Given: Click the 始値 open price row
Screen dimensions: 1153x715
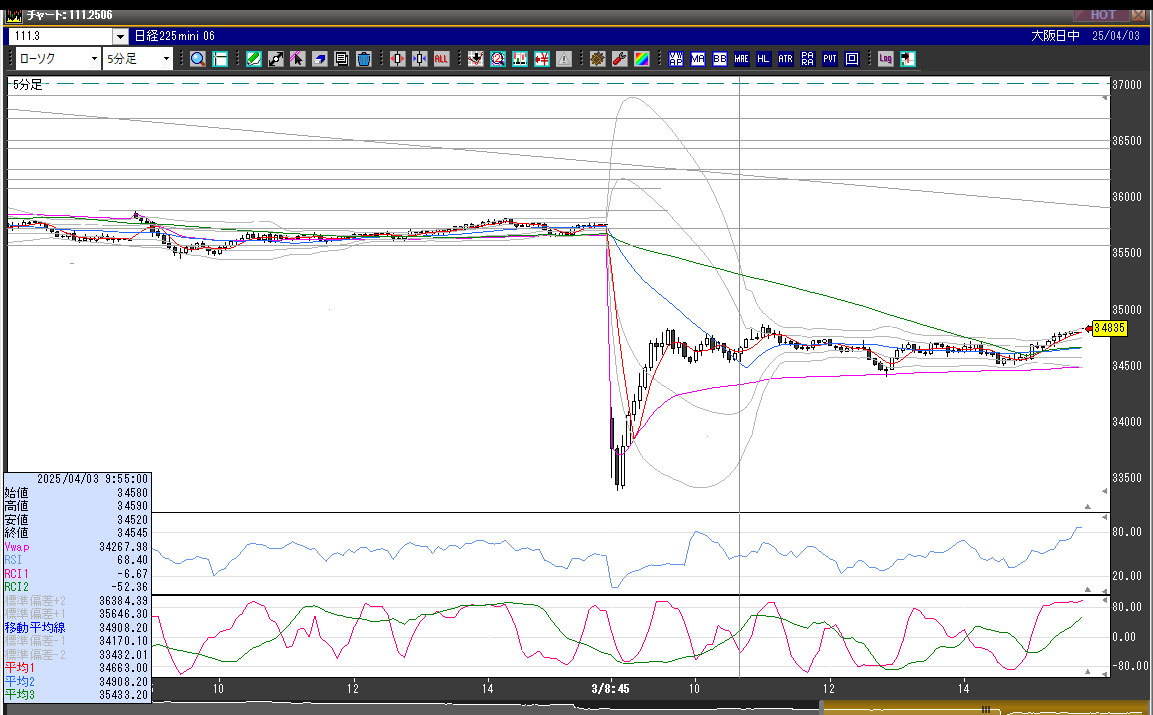Looking at the screenshot, I should click(76, 492).
